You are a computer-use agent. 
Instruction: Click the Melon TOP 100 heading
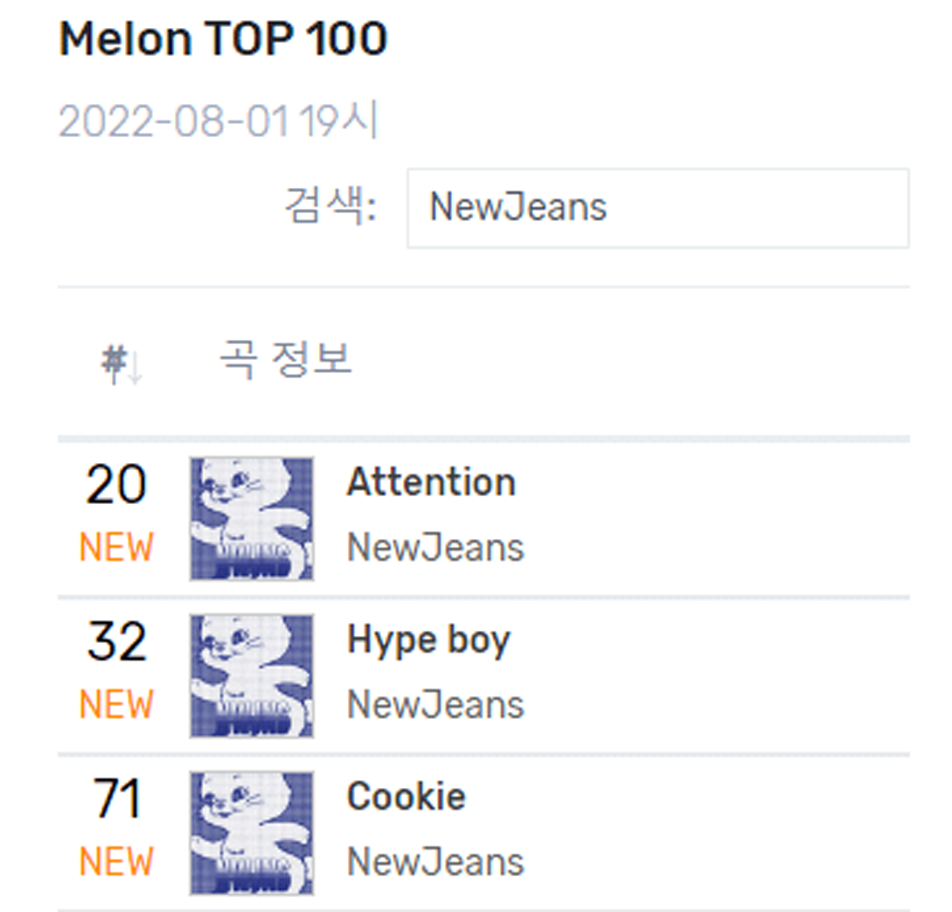point(223,39)
